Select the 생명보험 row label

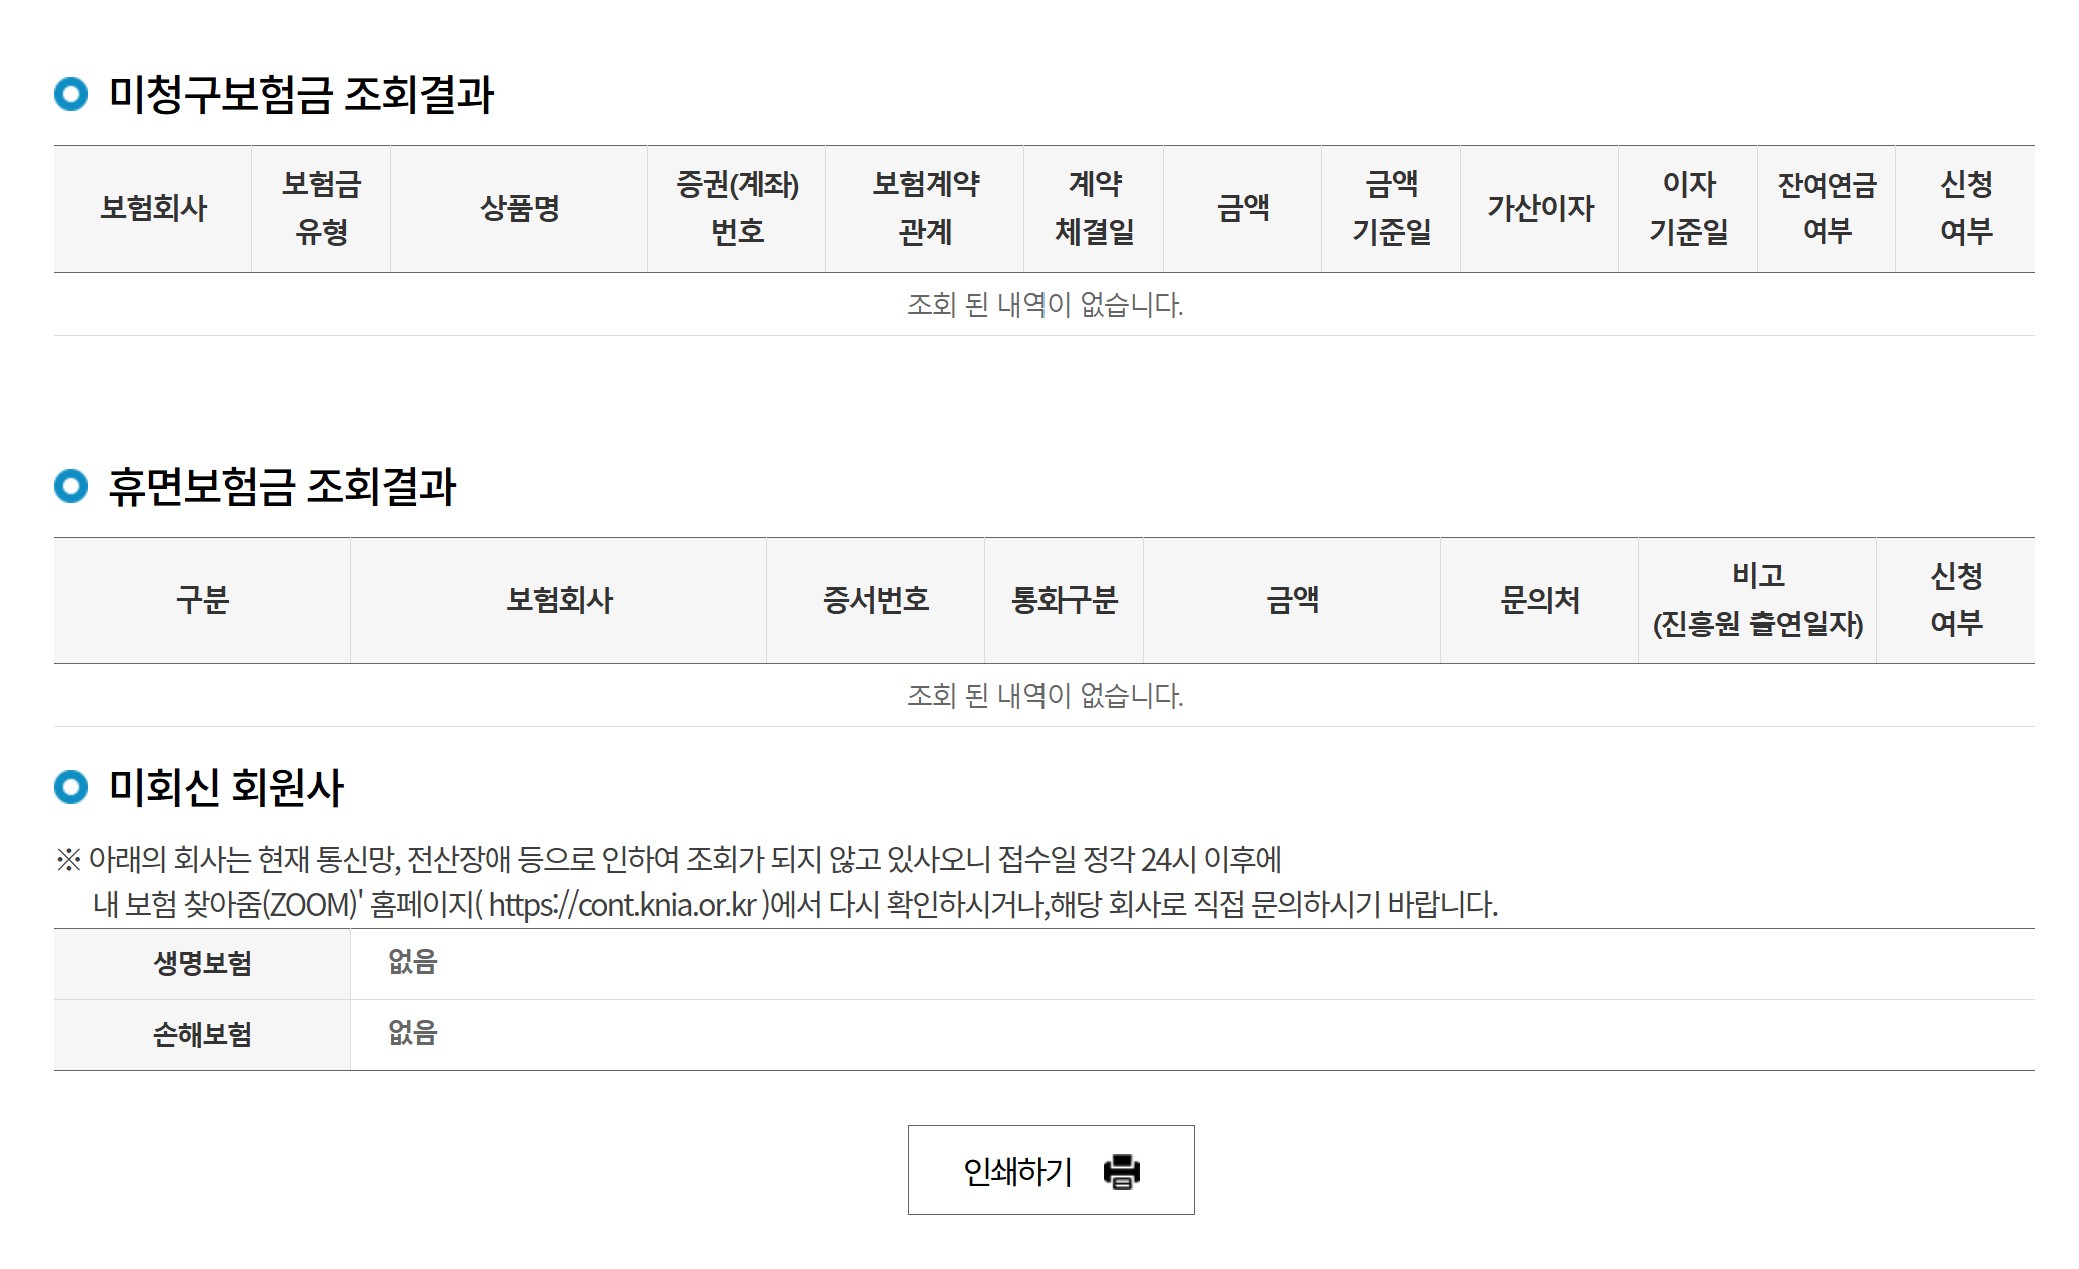[x=202, y=963]
